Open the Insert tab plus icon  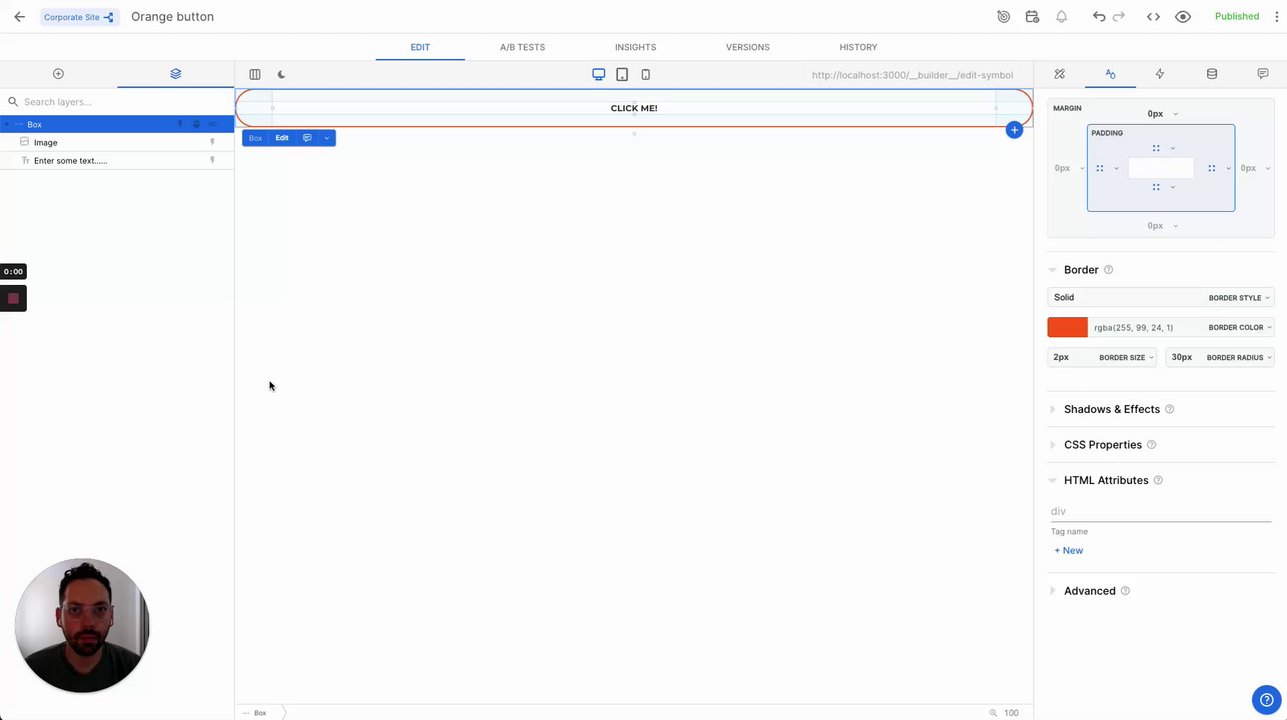point(58,74)
